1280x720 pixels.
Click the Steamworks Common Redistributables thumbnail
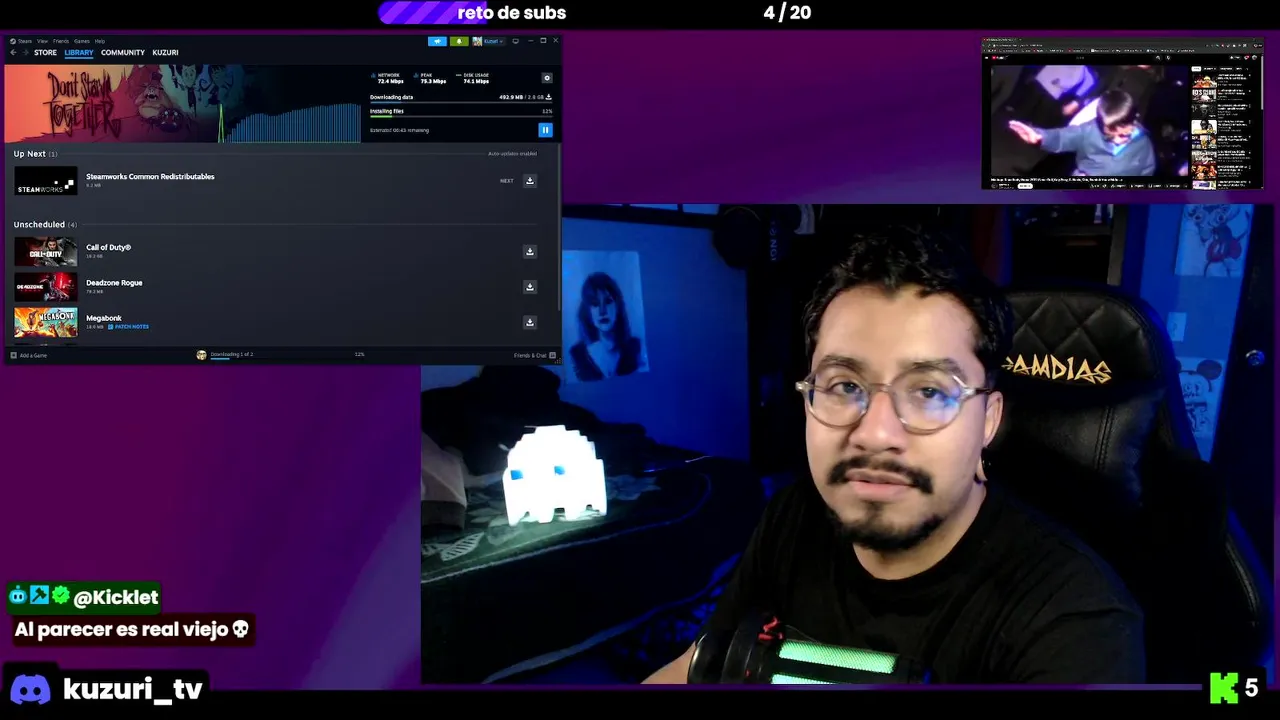45,181
